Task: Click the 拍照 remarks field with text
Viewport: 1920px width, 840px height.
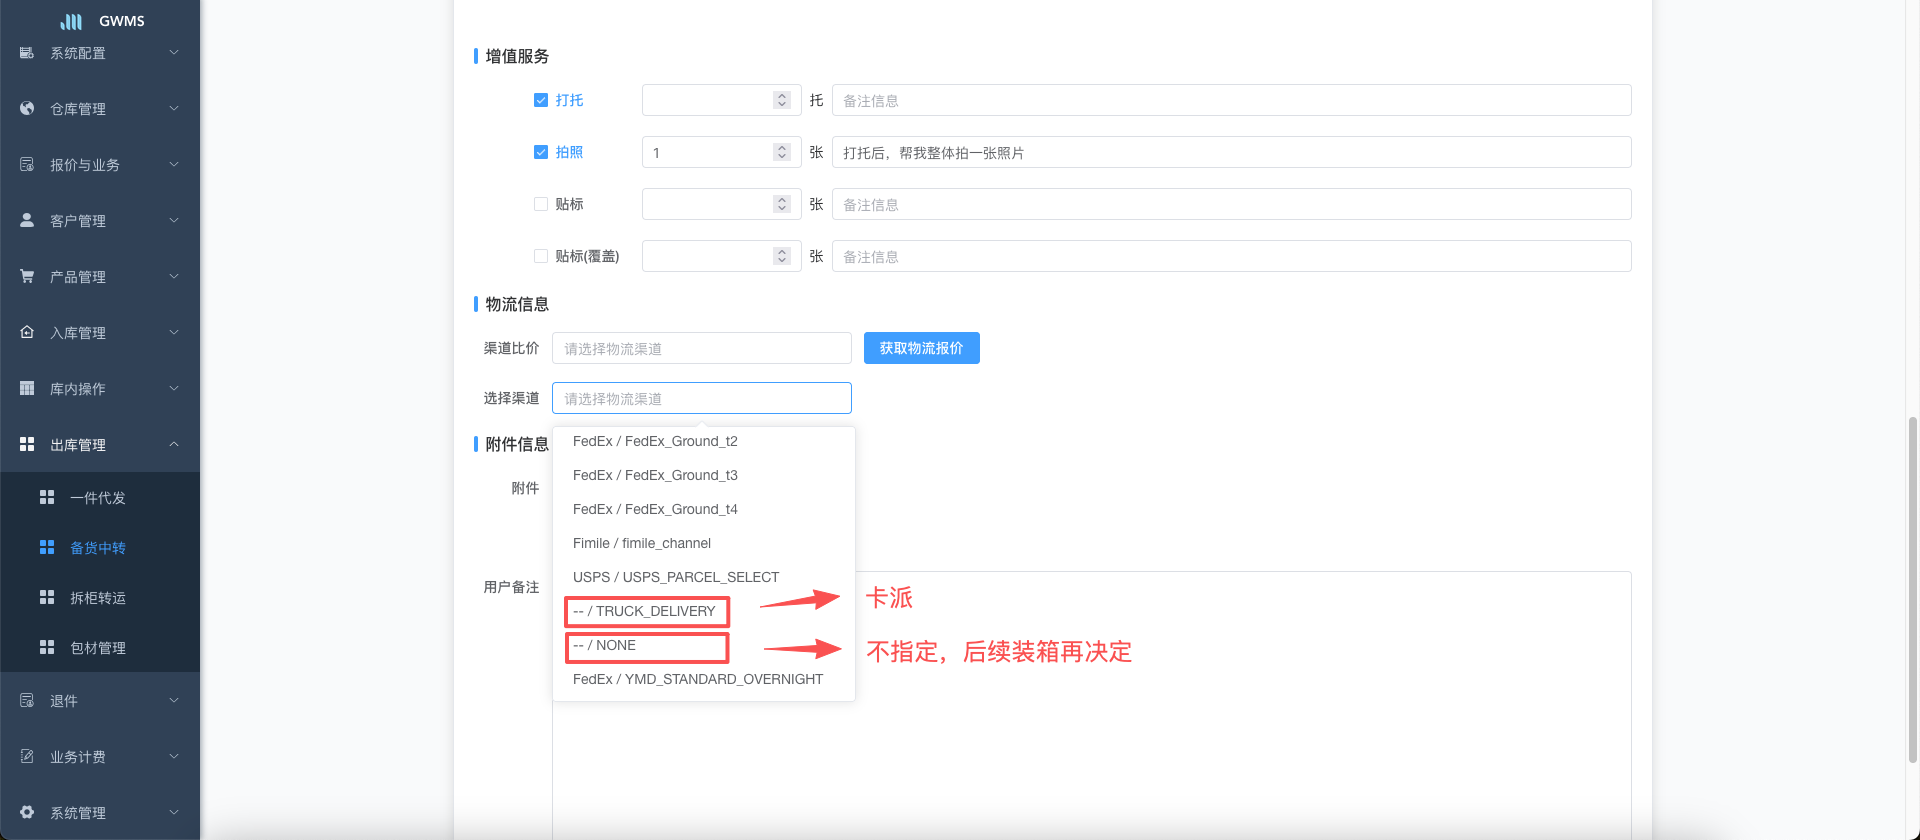Action: [1232, 152]
